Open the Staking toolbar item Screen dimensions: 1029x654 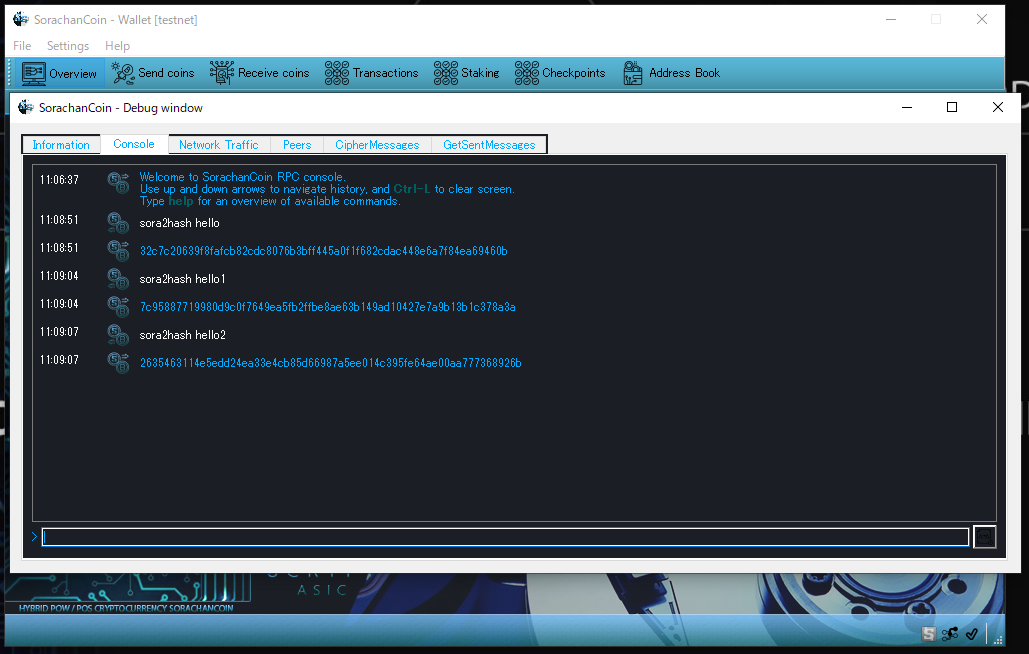click(466, 73)
